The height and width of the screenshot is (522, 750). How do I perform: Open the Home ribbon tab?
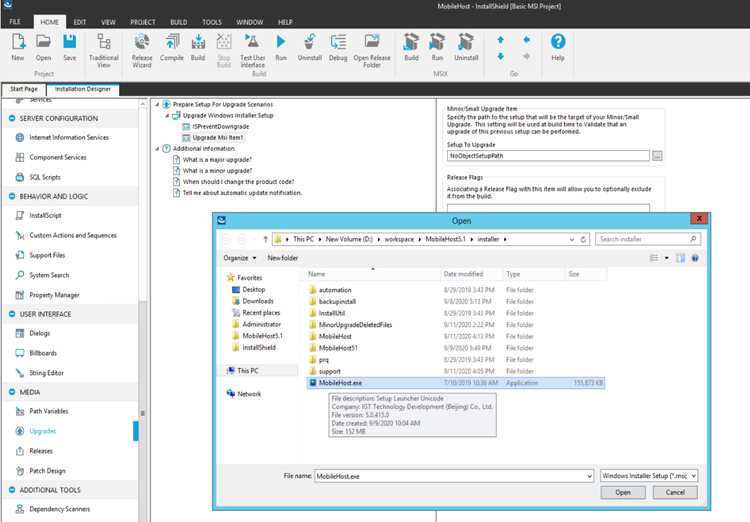[x=49, y=22]
